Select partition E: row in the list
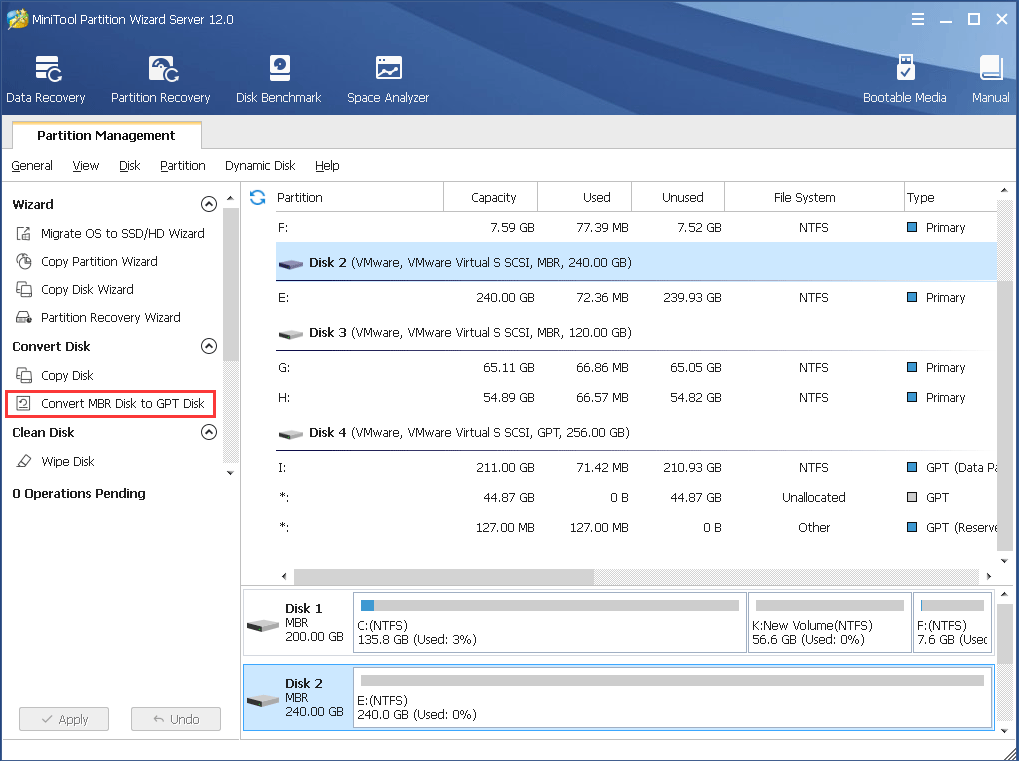Viewport: 1019px width, 761px height. [636, 298]
